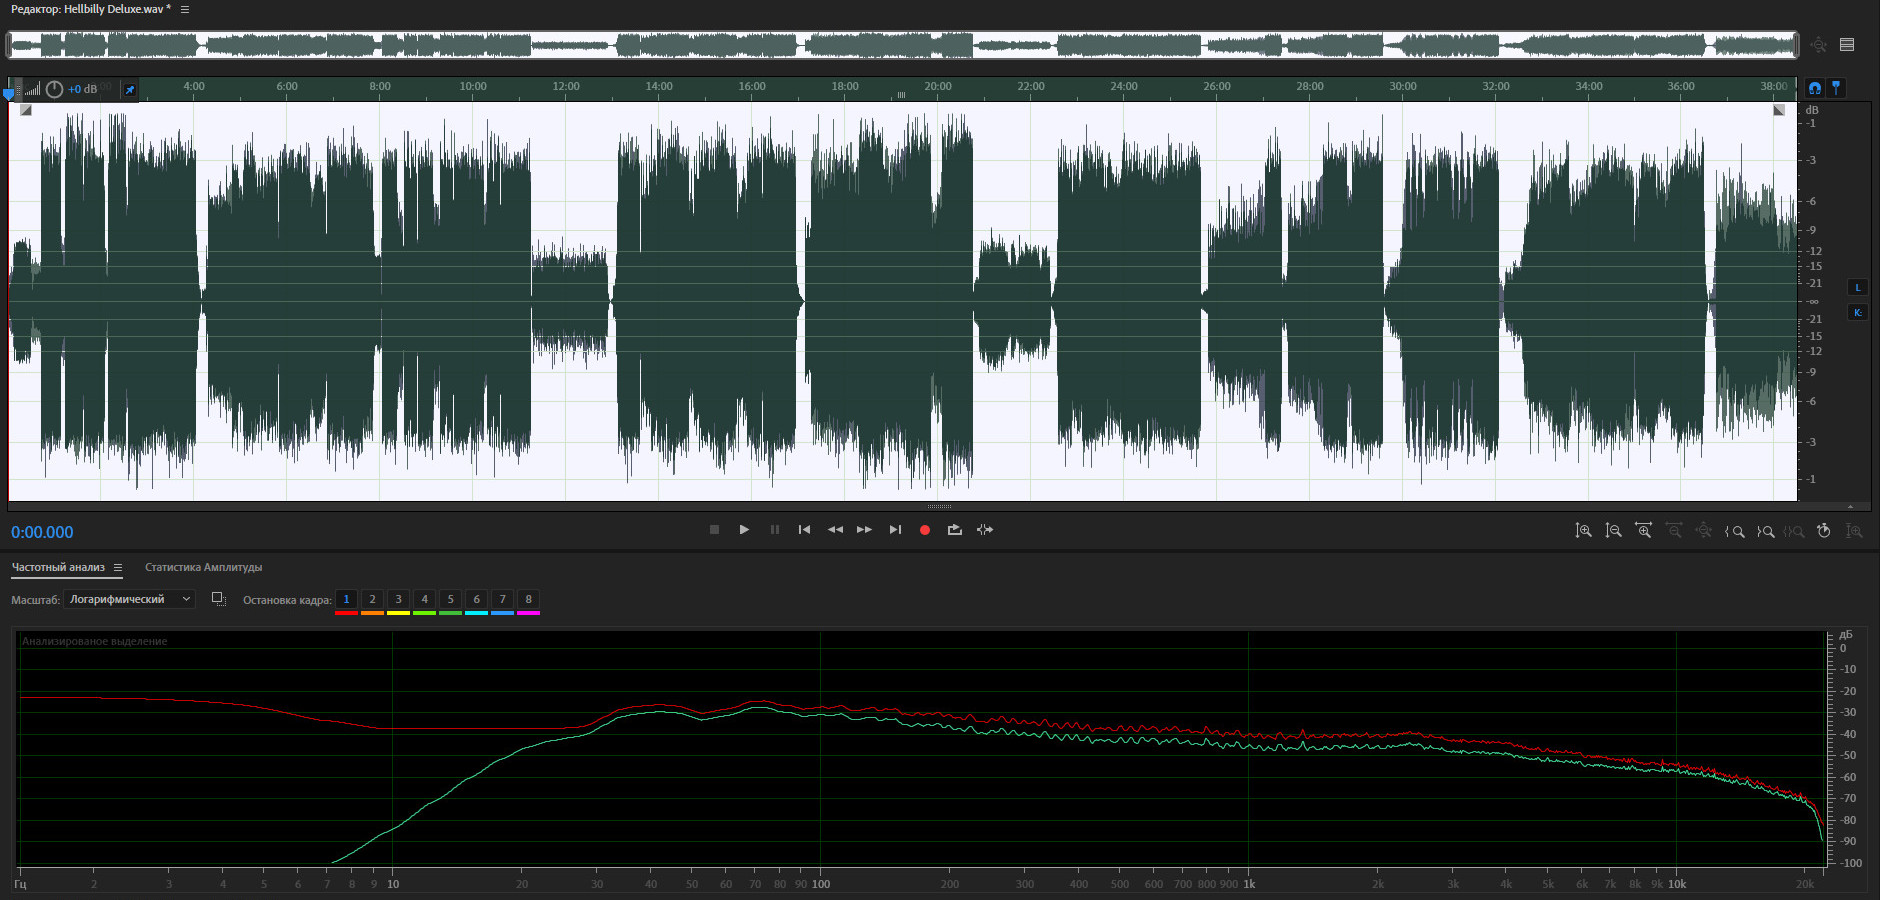This screenshot has height=900, width=1880.
Task: Zoom to selection out-point icon
Action: point(1765,531)
